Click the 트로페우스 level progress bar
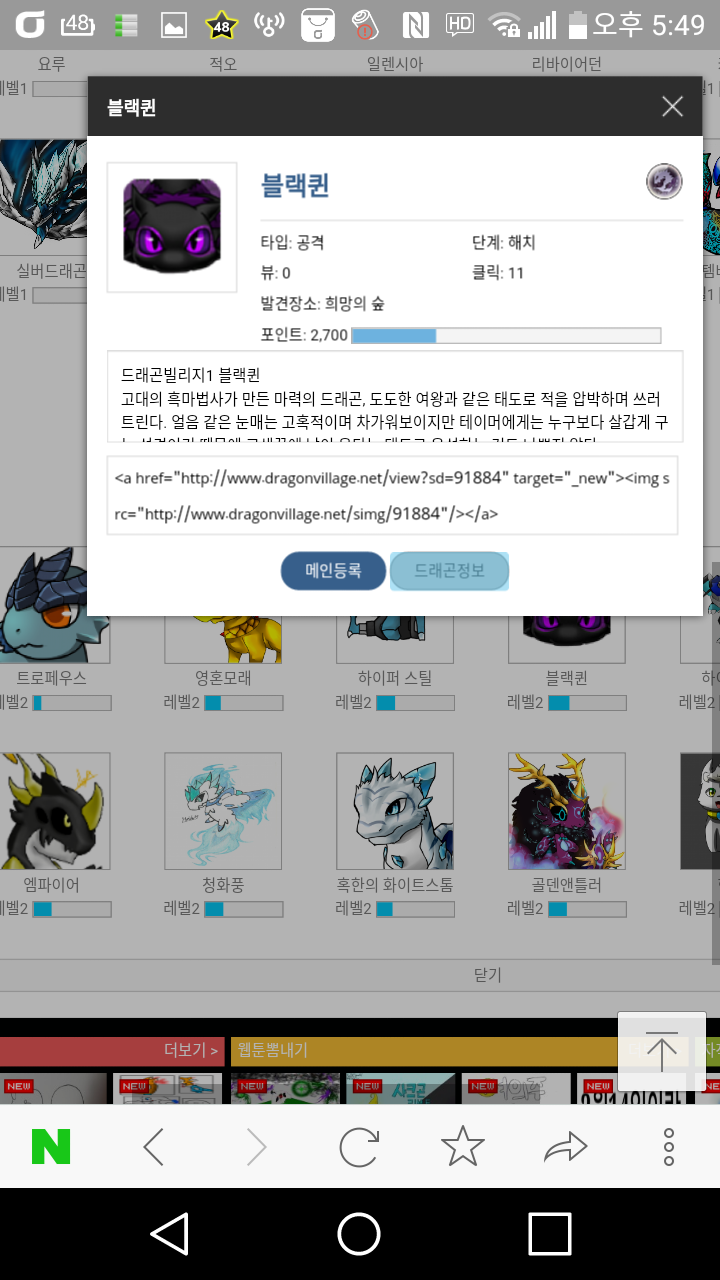The image size is (720, 1280). 71,703
